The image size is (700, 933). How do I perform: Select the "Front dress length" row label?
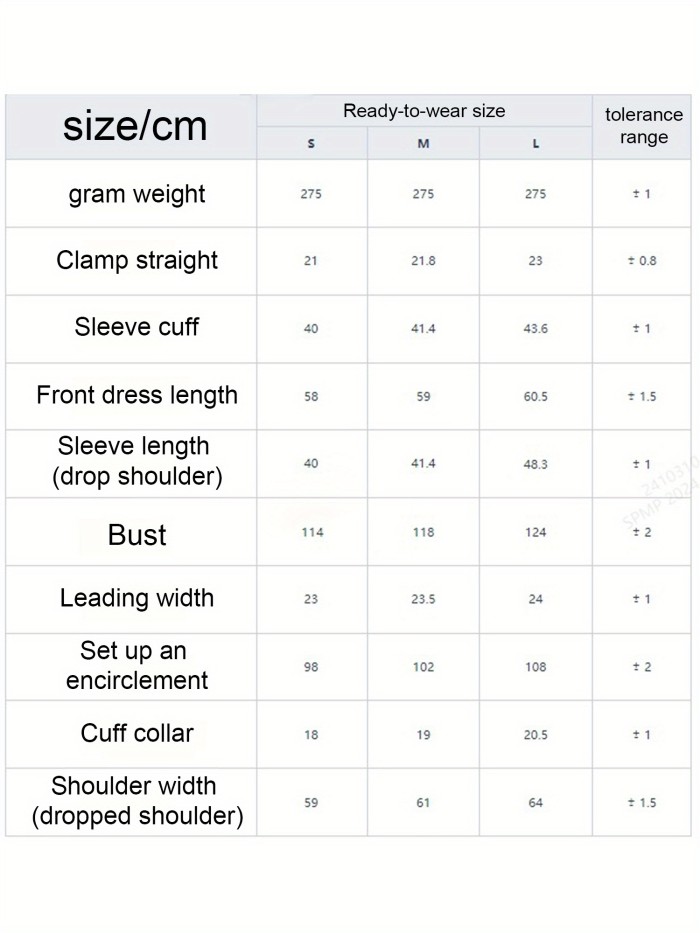tap(137, 395)
